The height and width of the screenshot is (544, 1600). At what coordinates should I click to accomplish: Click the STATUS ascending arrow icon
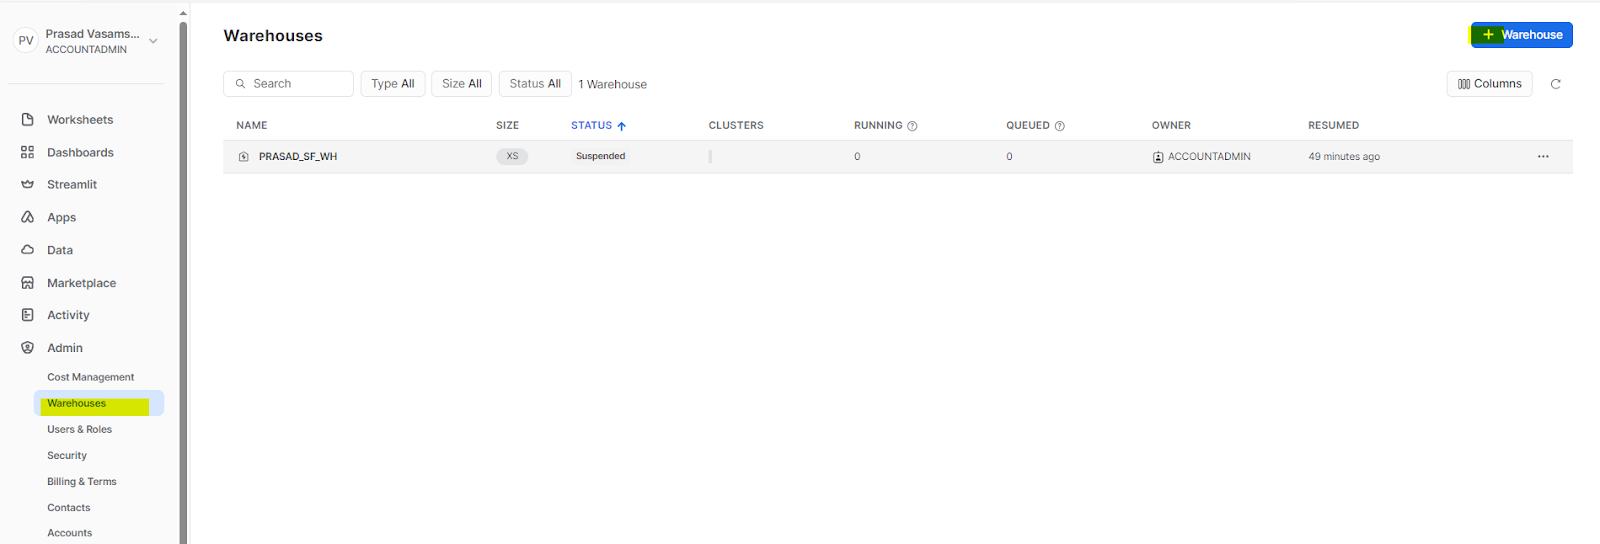[x=622, y=126]
